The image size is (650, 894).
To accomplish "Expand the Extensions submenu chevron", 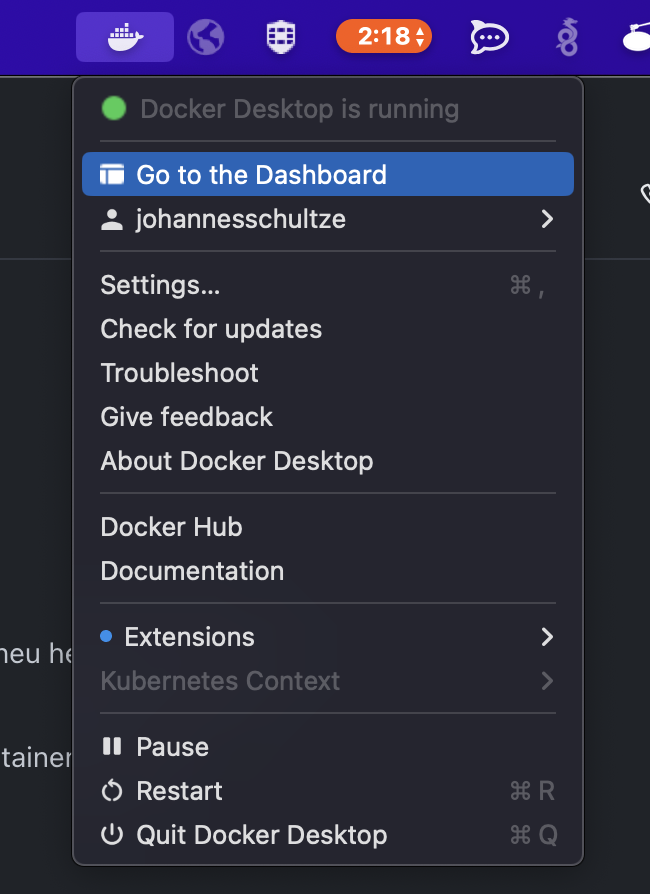I will [x=547, y=637].
